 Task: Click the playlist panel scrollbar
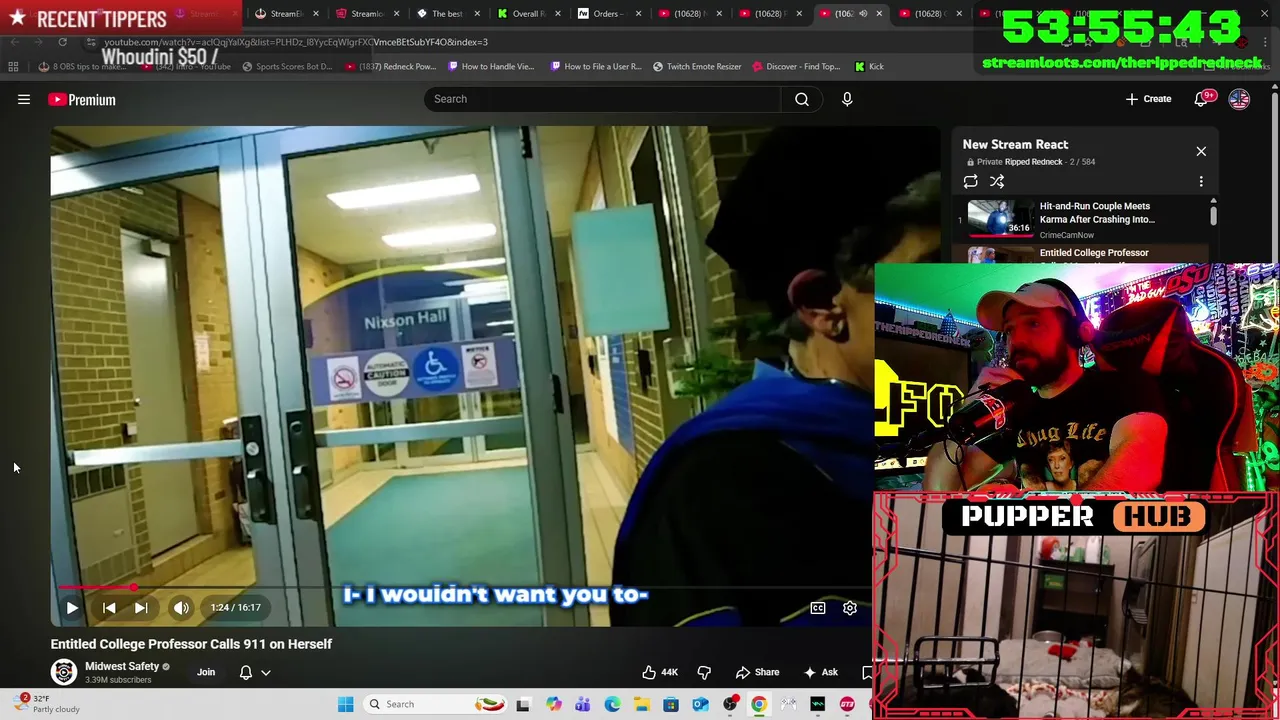[x=1213, y=215]
